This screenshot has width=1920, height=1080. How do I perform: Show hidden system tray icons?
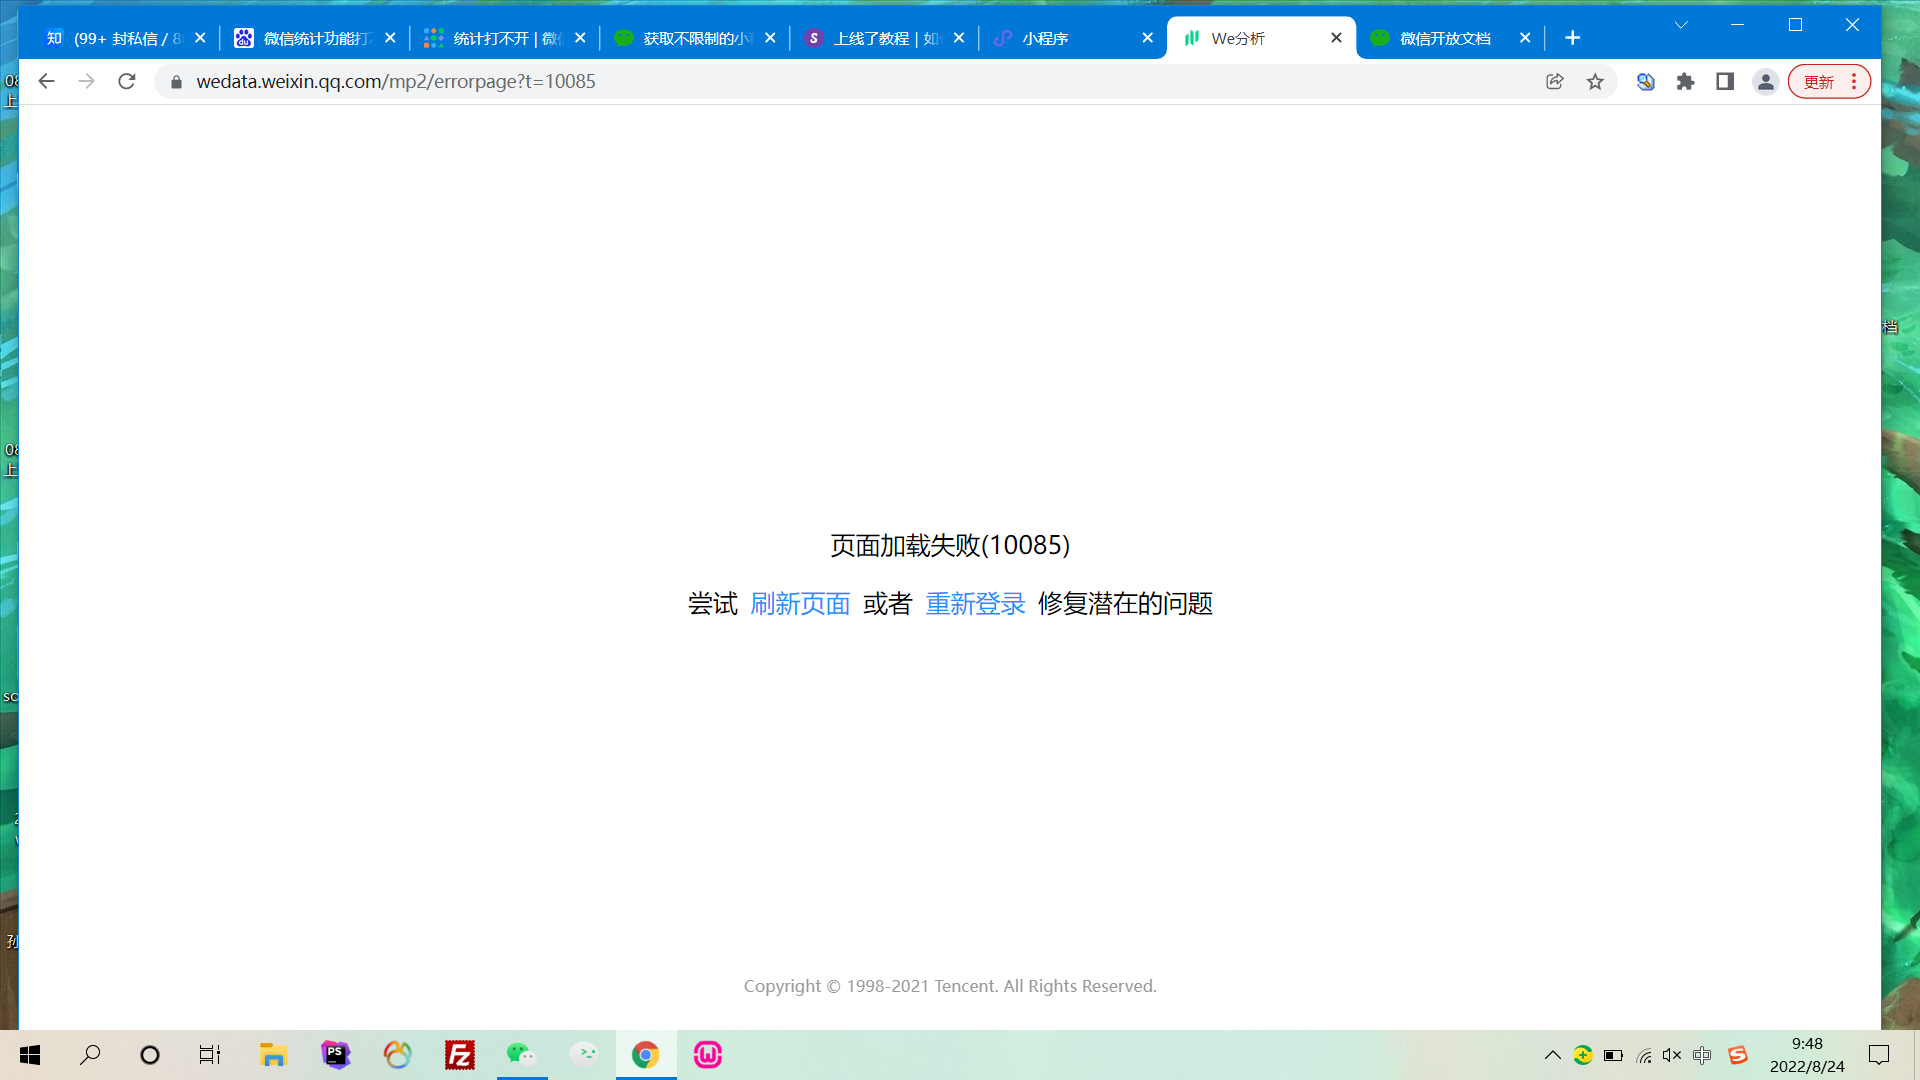pos(1553,1055)
